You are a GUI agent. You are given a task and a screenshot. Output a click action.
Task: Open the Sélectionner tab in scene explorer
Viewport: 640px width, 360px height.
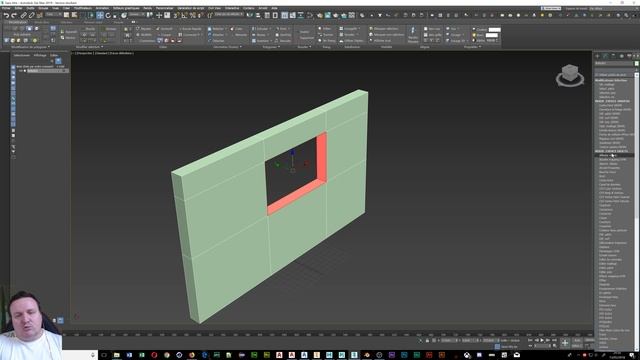coord(22,56)
